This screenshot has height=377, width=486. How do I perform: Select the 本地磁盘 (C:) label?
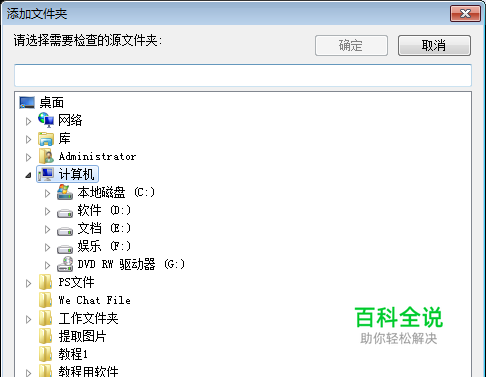tap(116, 192)
